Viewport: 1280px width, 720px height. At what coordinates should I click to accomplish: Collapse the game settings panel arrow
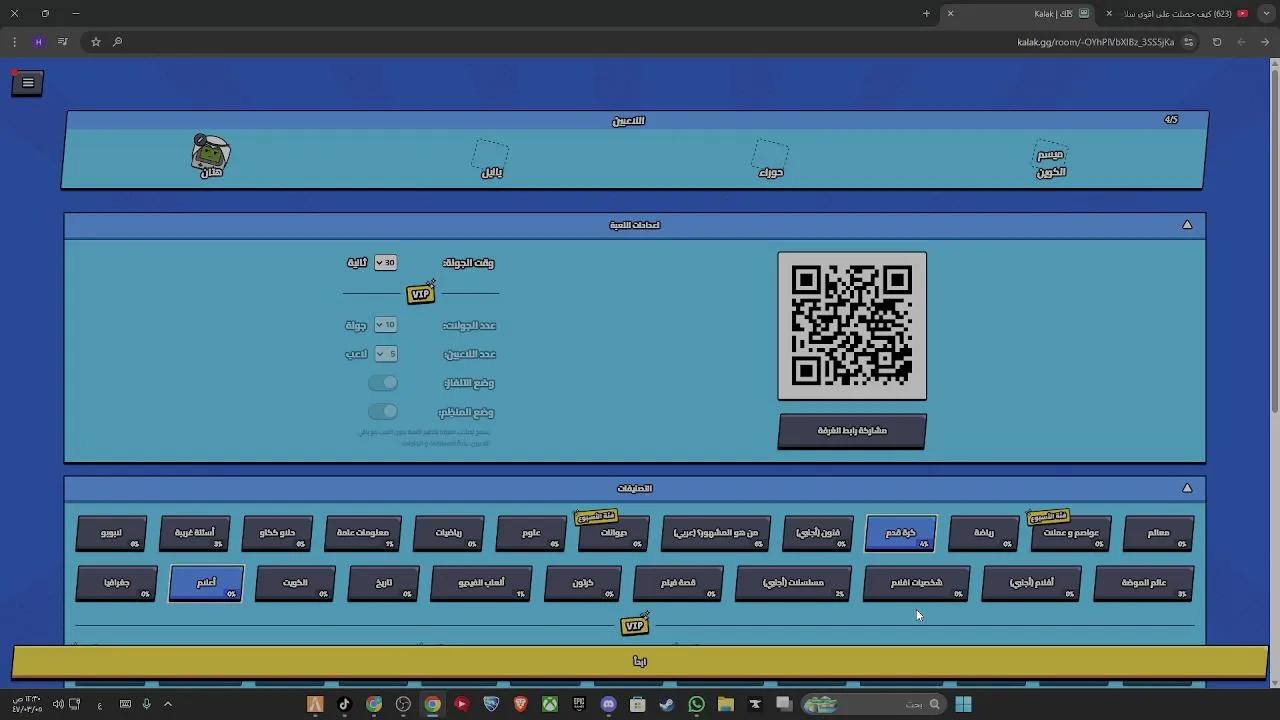(1187, 225)
